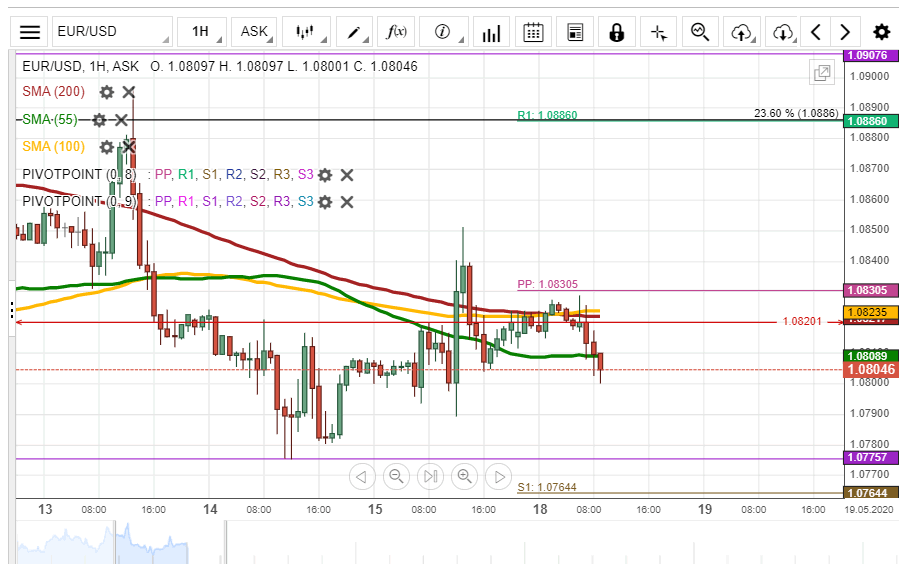
Task: Click the left edge panel handle dots
Action: tap(12, 310)
